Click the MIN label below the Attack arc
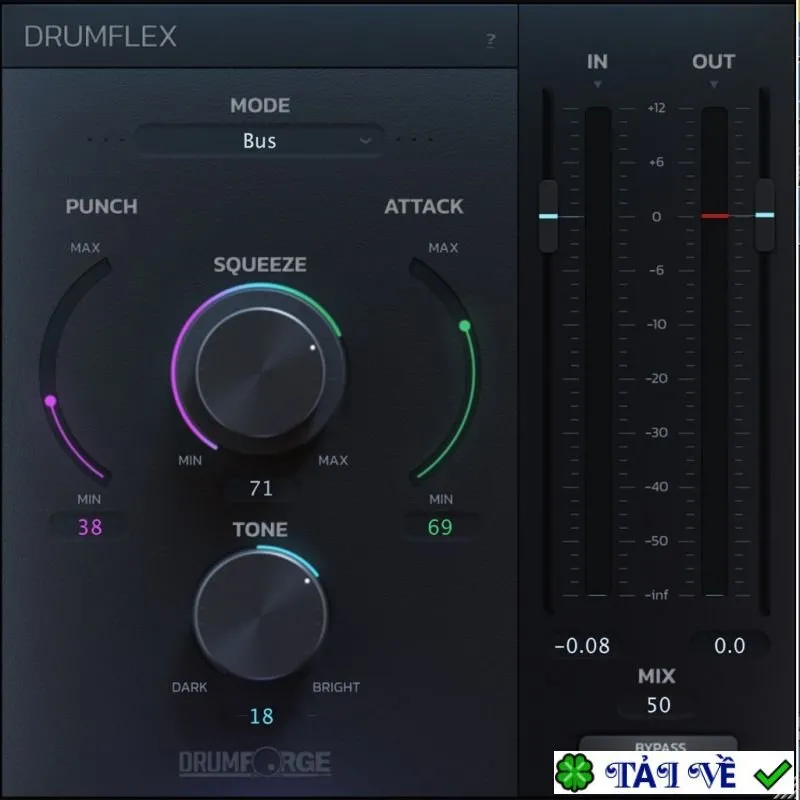 click(x=441, y=499)
